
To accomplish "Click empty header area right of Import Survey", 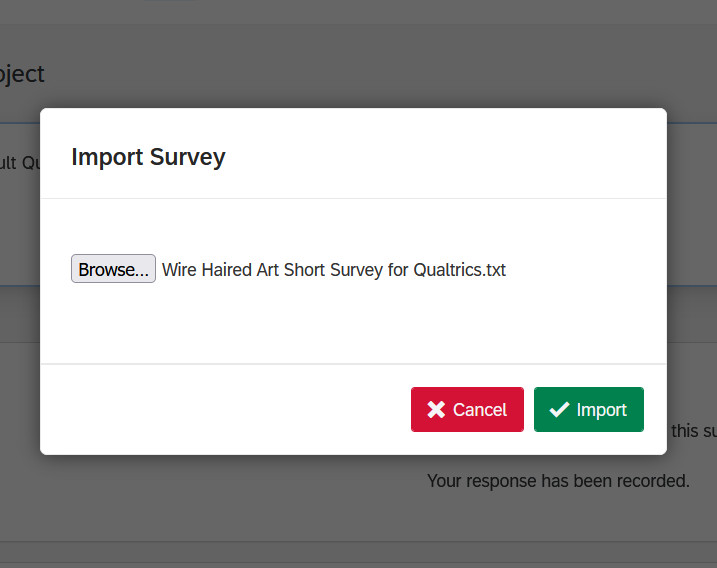I will pos(450,157).
